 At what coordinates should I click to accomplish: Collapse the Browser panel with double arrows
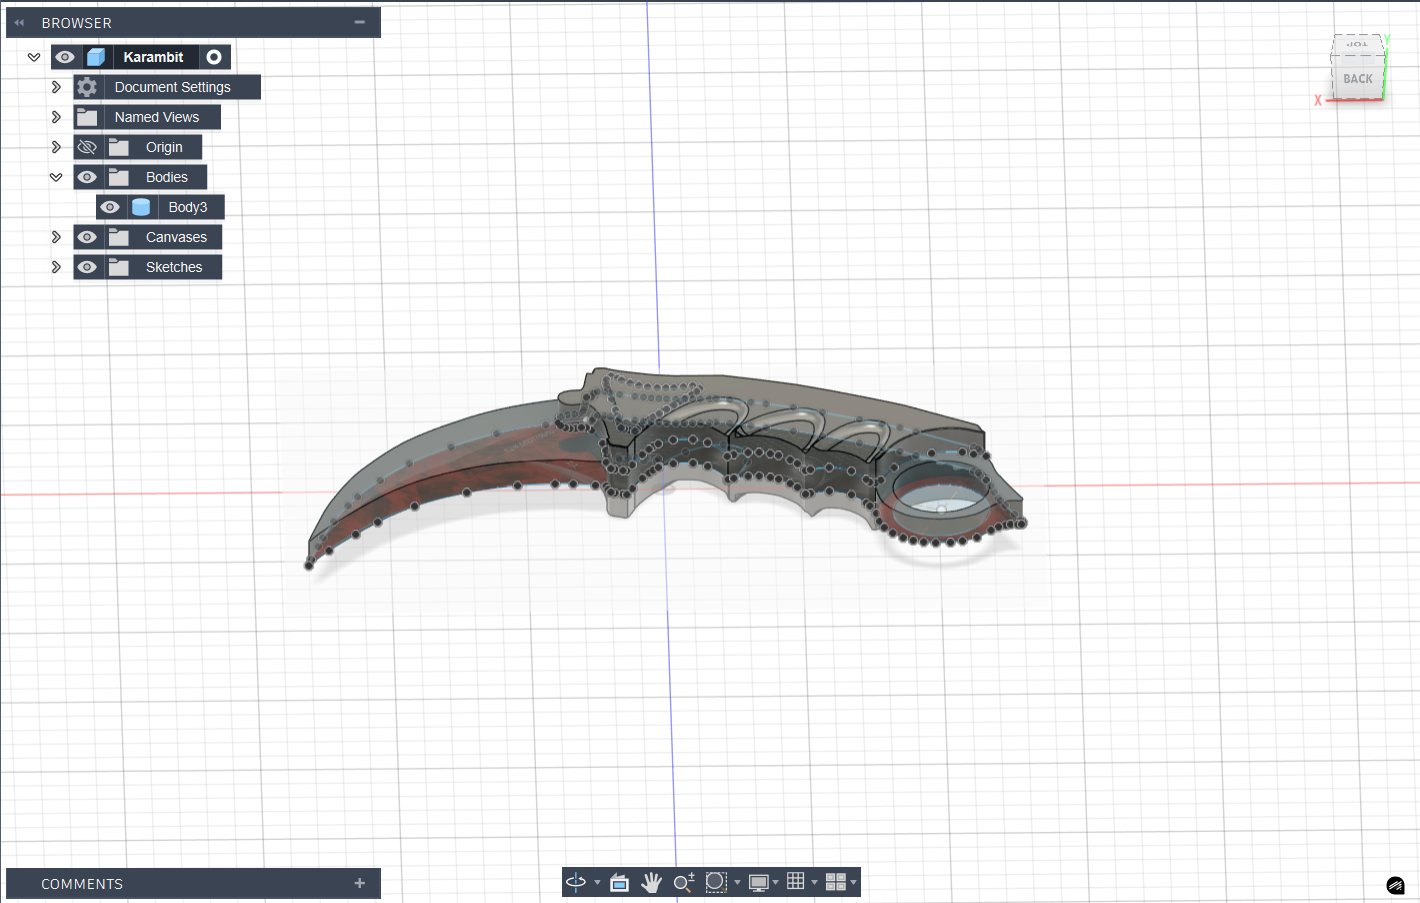[x=19, y=22]
